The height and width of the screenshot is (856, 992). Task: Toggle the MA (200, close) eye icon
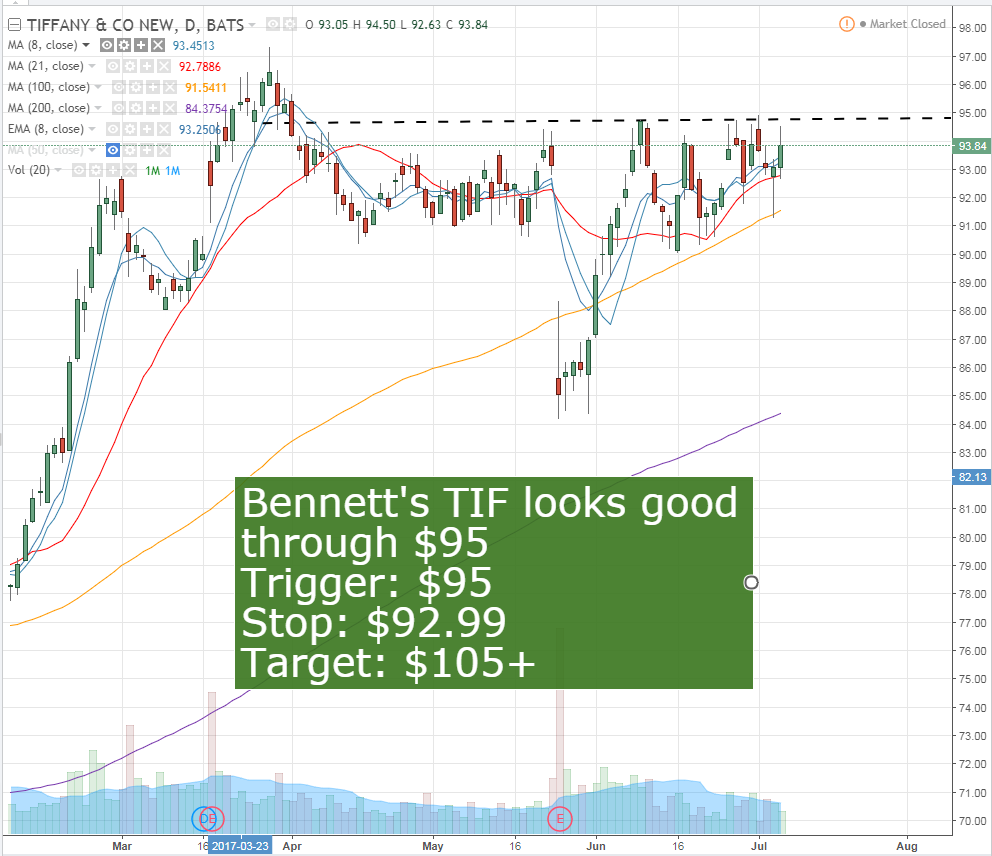point(118,108)
